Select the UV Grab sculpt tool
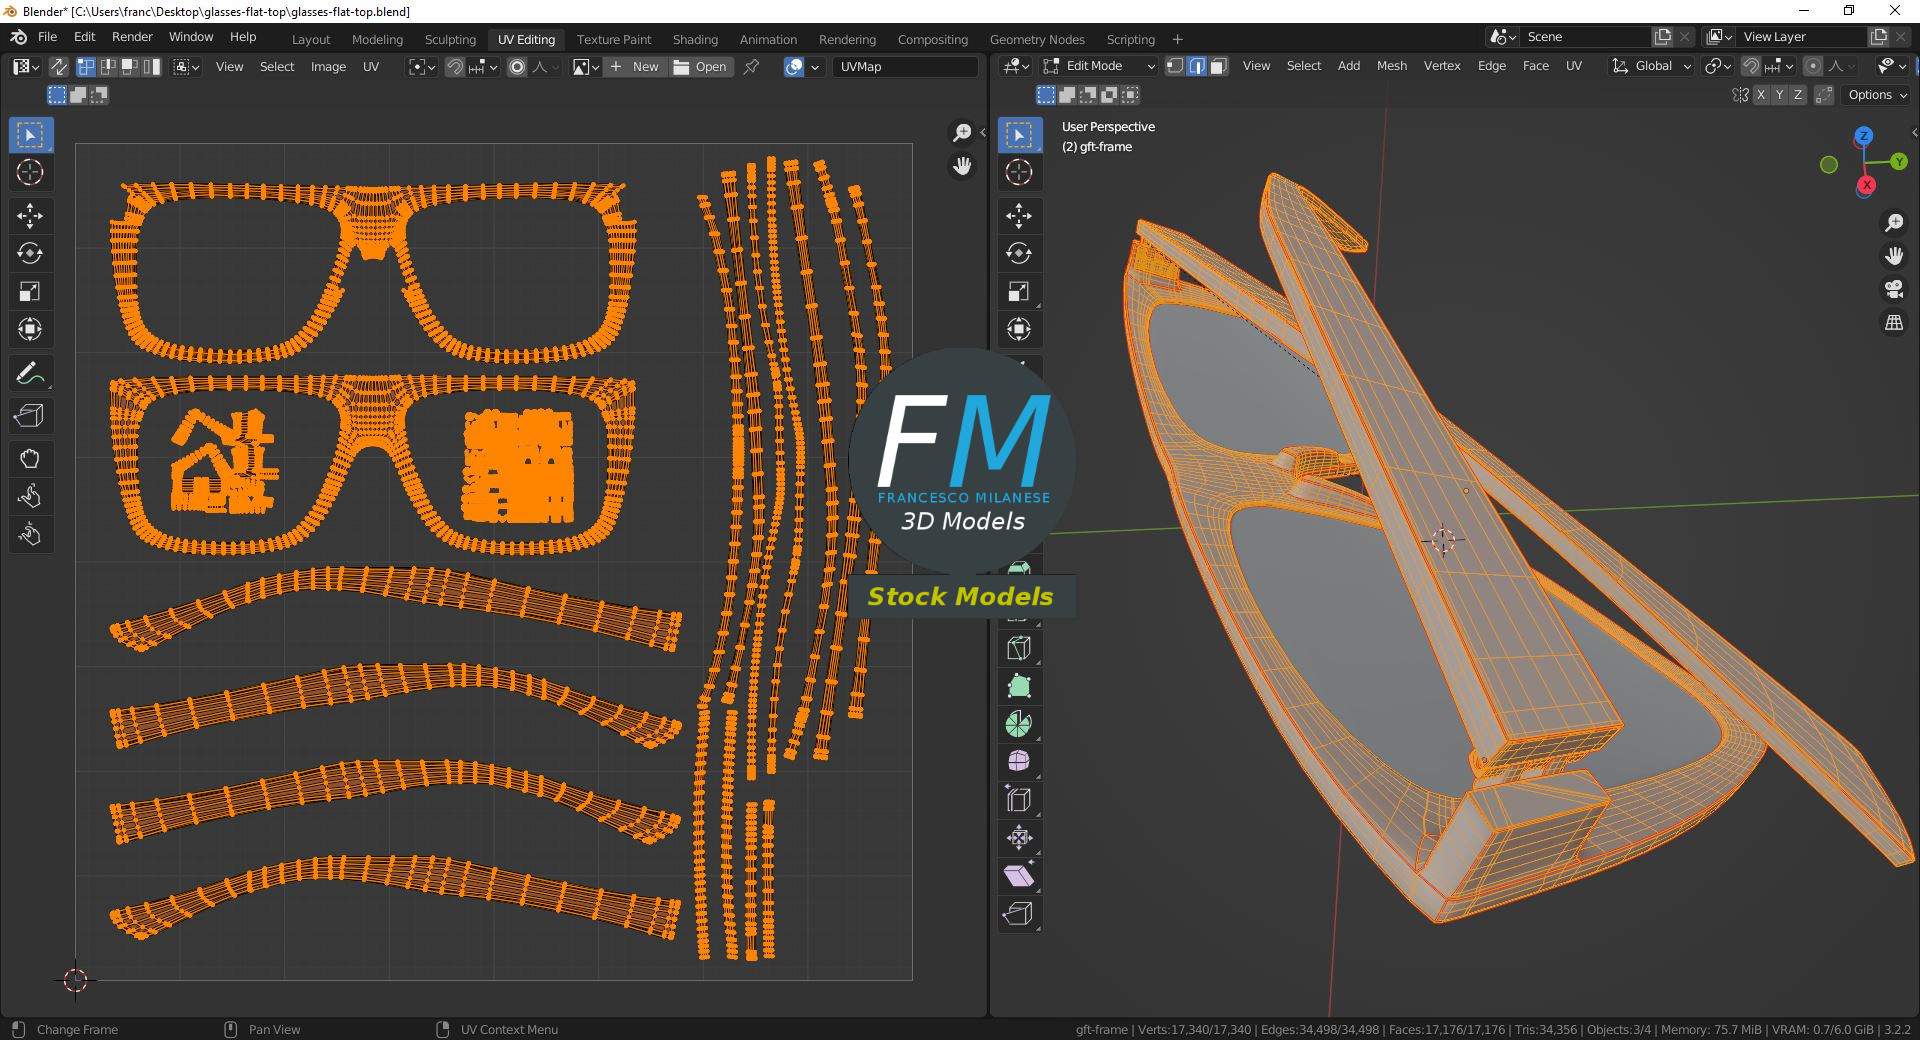The height and width of the screenshot is (1040, 1920). (30, 459)
